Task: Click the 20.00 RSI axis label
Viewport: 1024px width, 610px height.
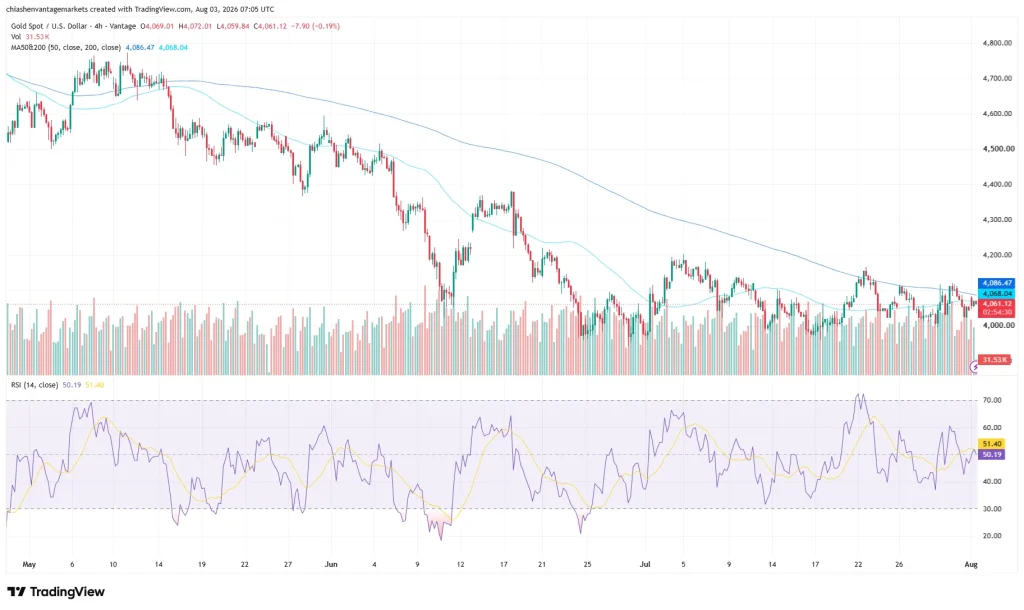Action: click(992, 536)
